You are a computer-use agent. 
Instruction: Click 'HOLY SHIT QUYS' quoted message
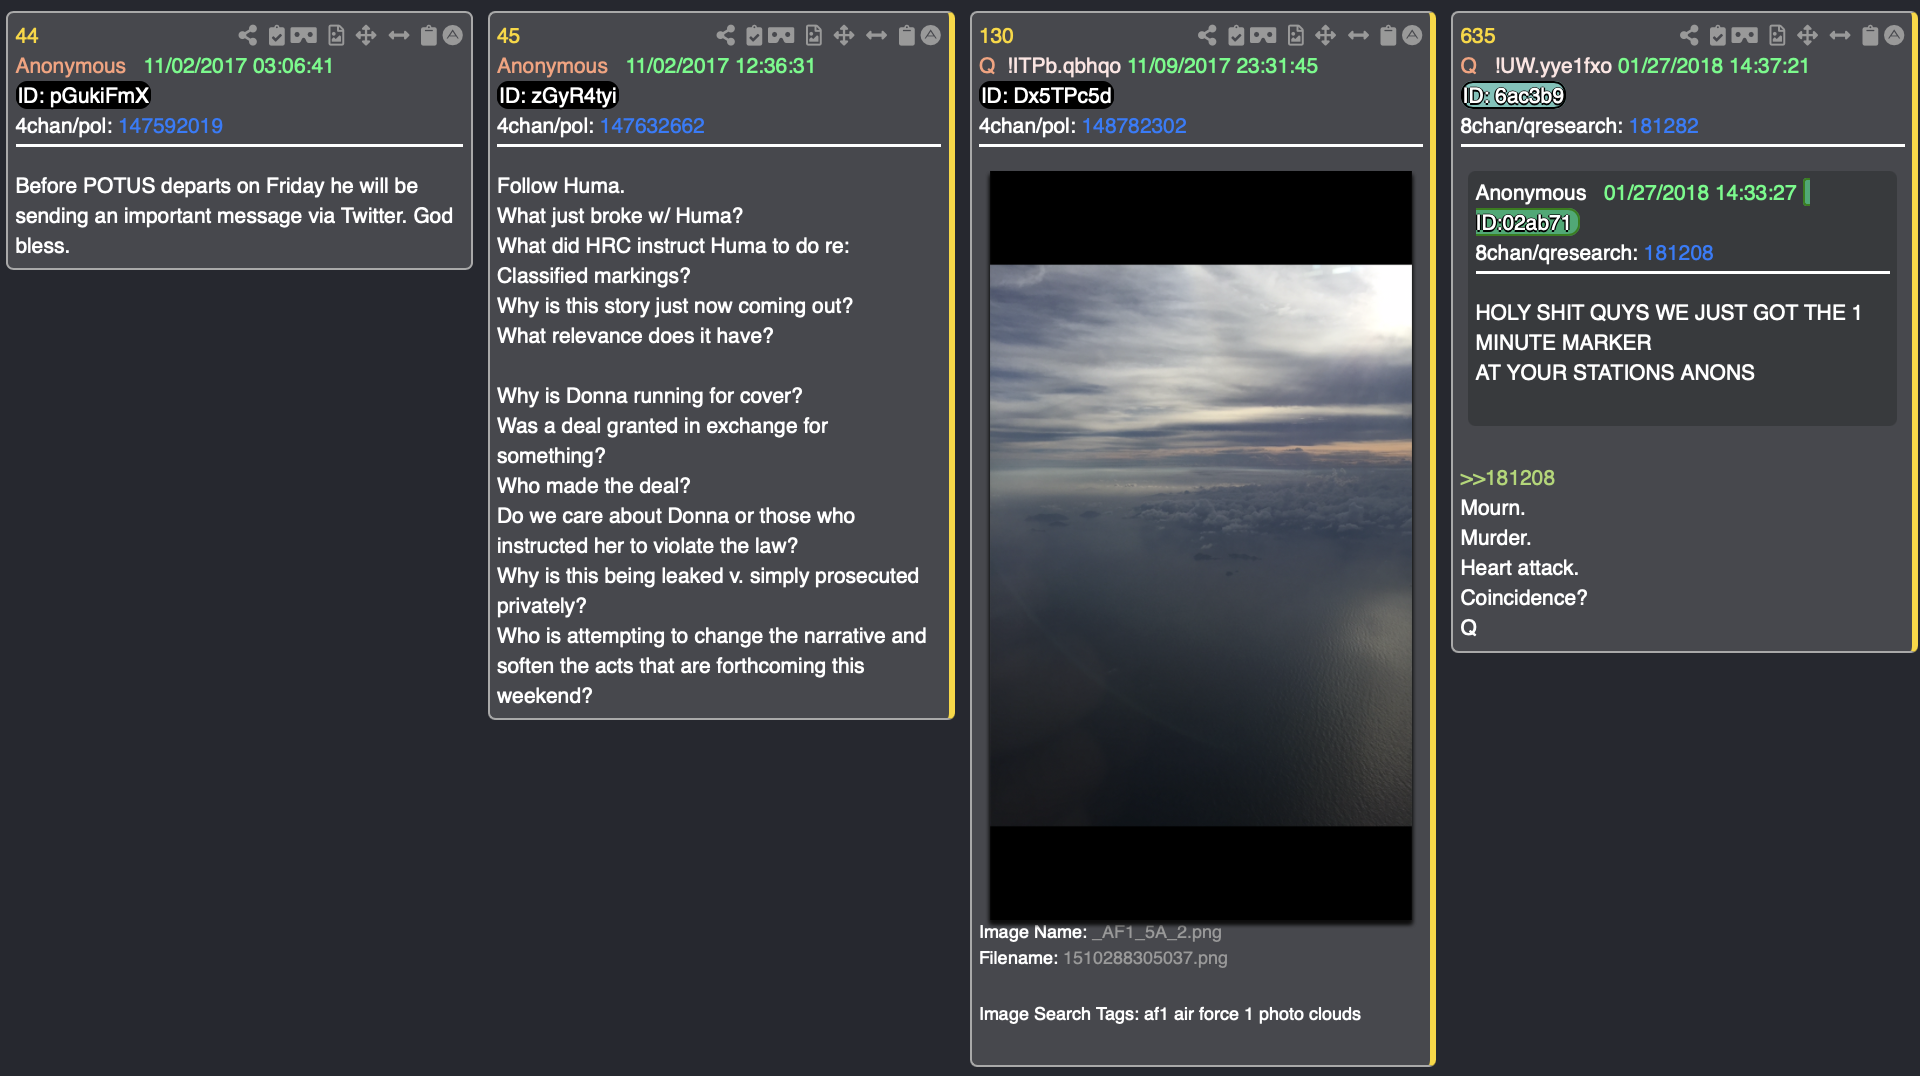pos(1668,342)
